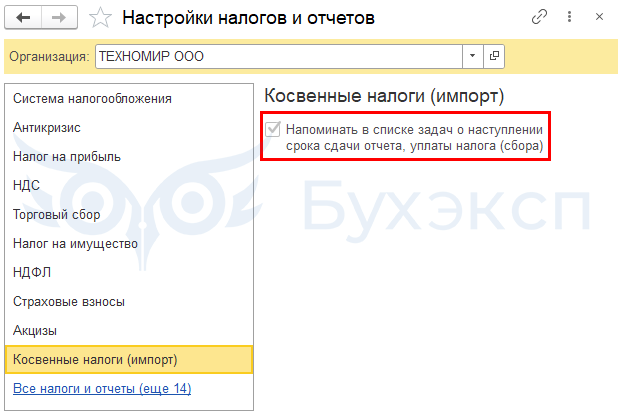This screenshot has height=415, width=618.
Task: Toggle the task list reminder checkbox
Action: pos(273,129)
